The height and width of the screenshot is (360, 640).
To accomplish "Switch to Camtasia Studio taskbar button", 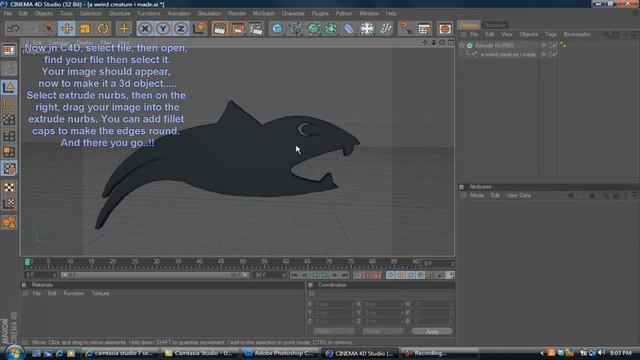I will (199, 353).
